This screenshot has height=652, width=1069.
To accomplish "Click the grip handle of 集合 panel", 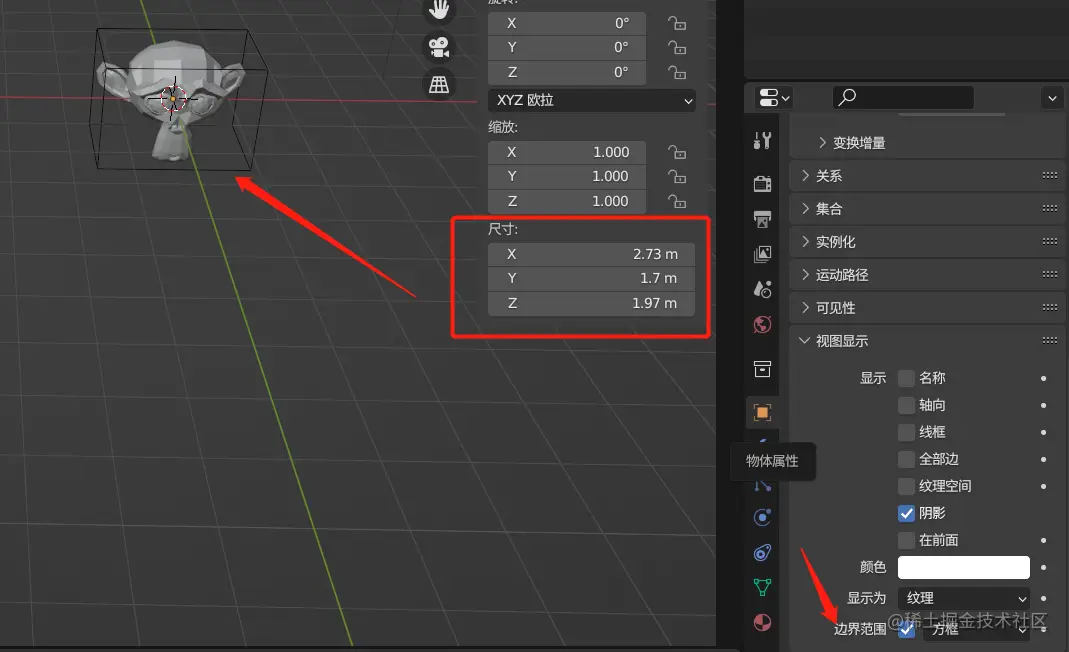I will click(x=1050, y=208).
